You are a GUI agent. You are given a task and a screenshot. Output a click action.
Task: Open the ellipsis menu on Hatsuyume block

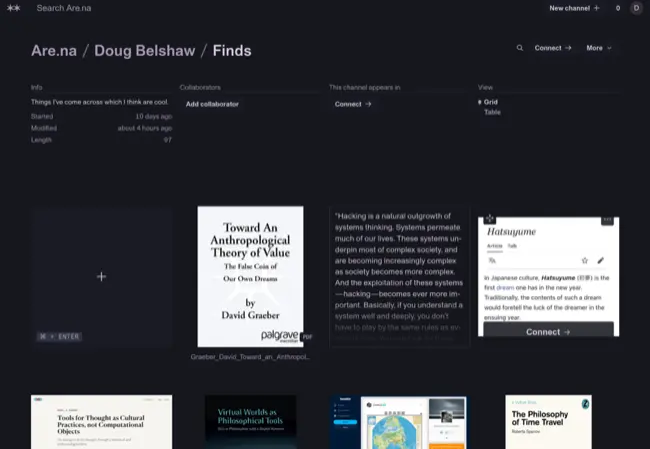point(607,220)
